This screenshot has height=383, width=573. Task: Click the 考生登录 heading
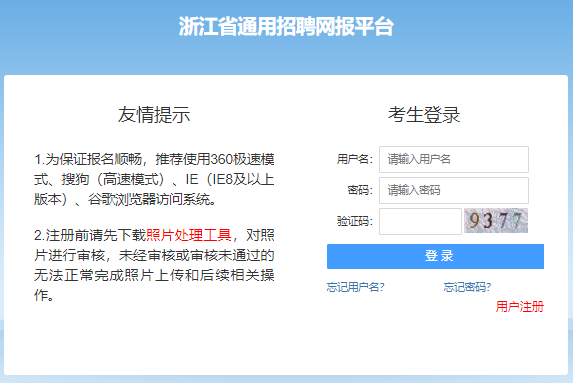pos(424,115)
